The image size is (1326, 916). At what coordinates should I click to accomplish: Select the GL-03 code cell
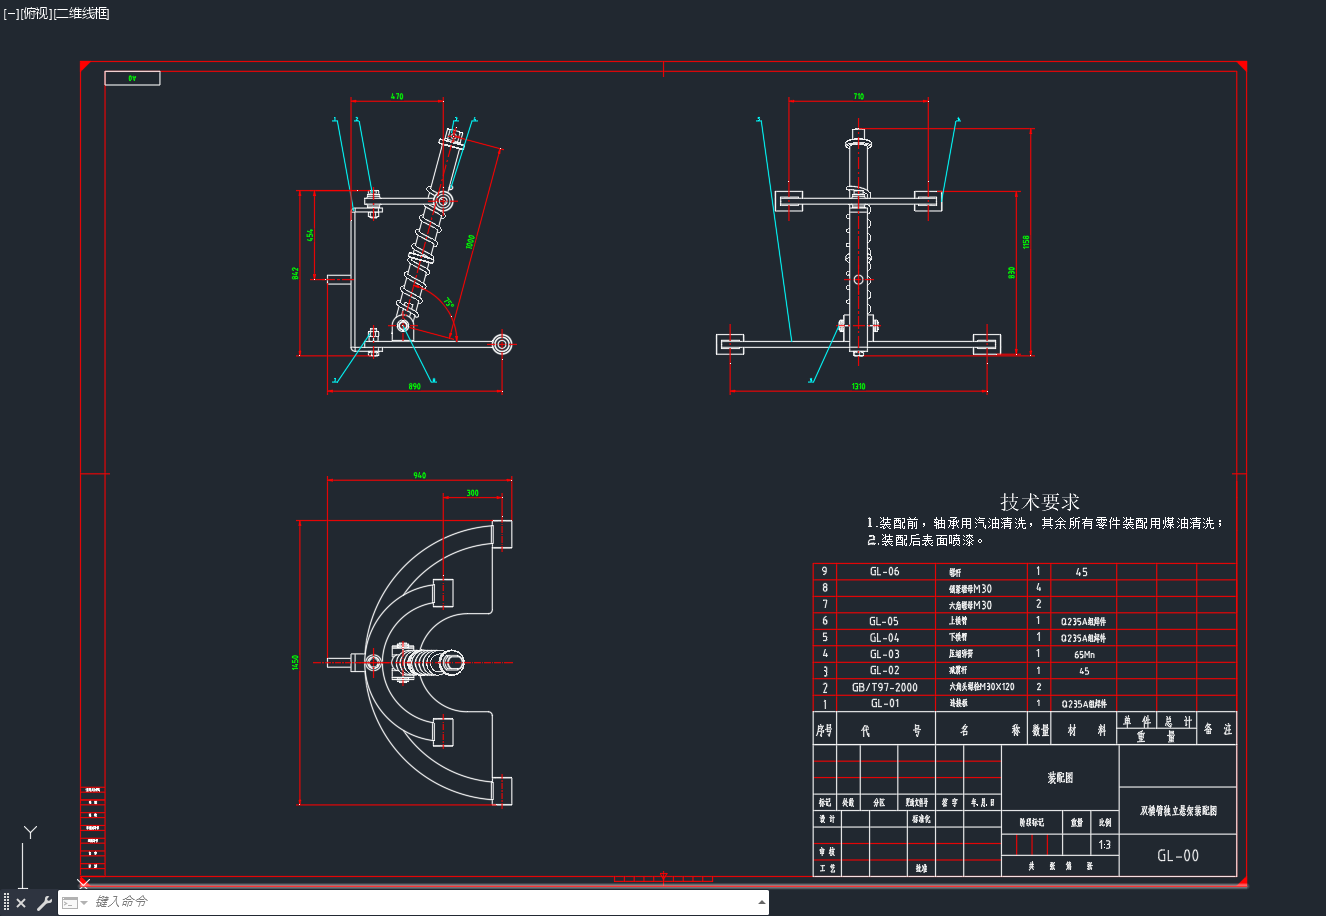pos(884,654)
